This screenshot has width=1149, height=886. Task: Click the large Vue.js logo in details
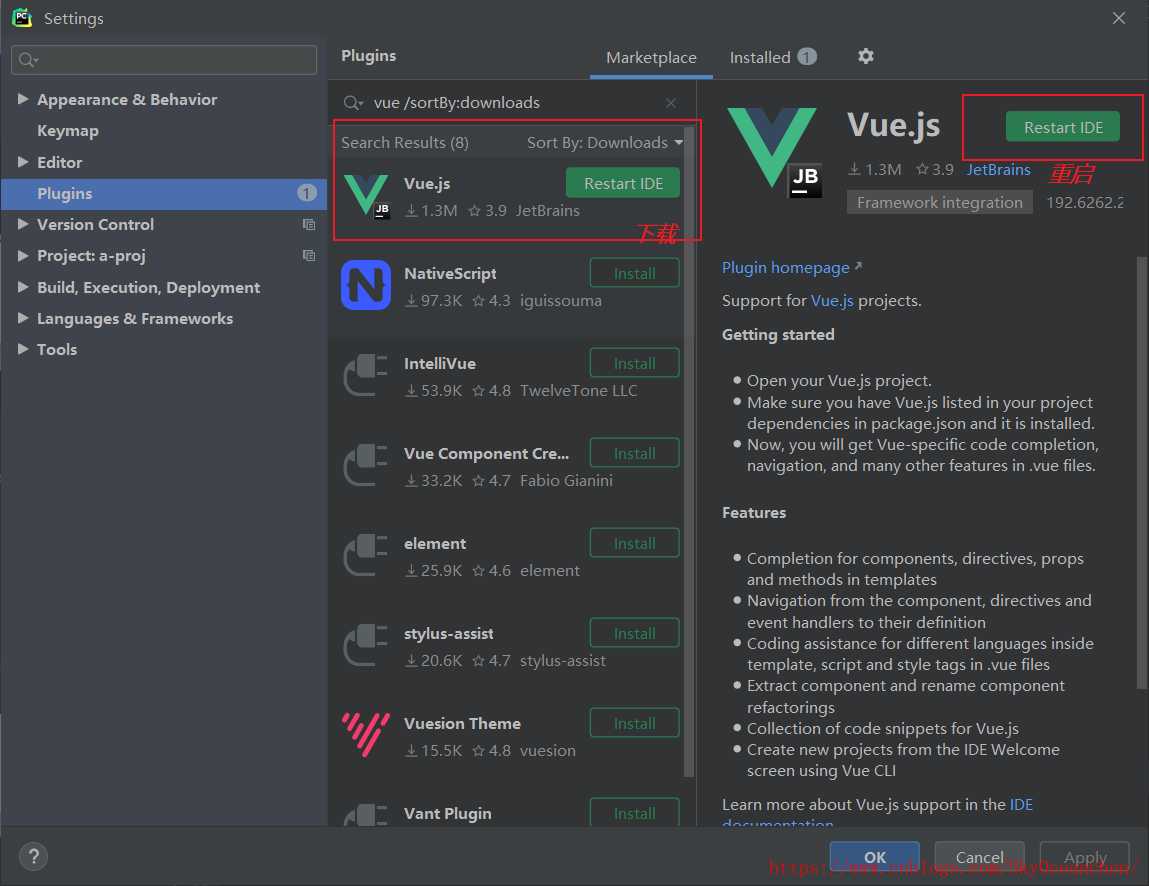coord(774,152)
